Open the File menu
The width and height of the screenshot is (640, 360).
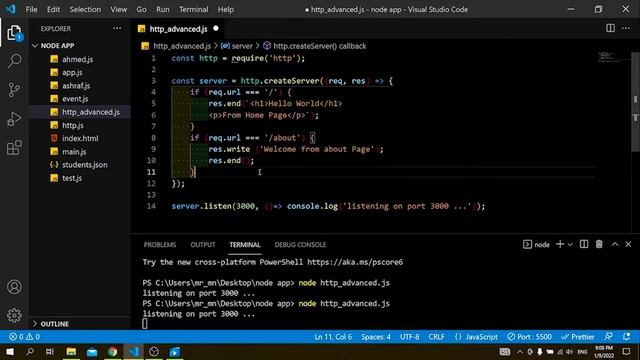pyautogui.click(x=31, y=9)
